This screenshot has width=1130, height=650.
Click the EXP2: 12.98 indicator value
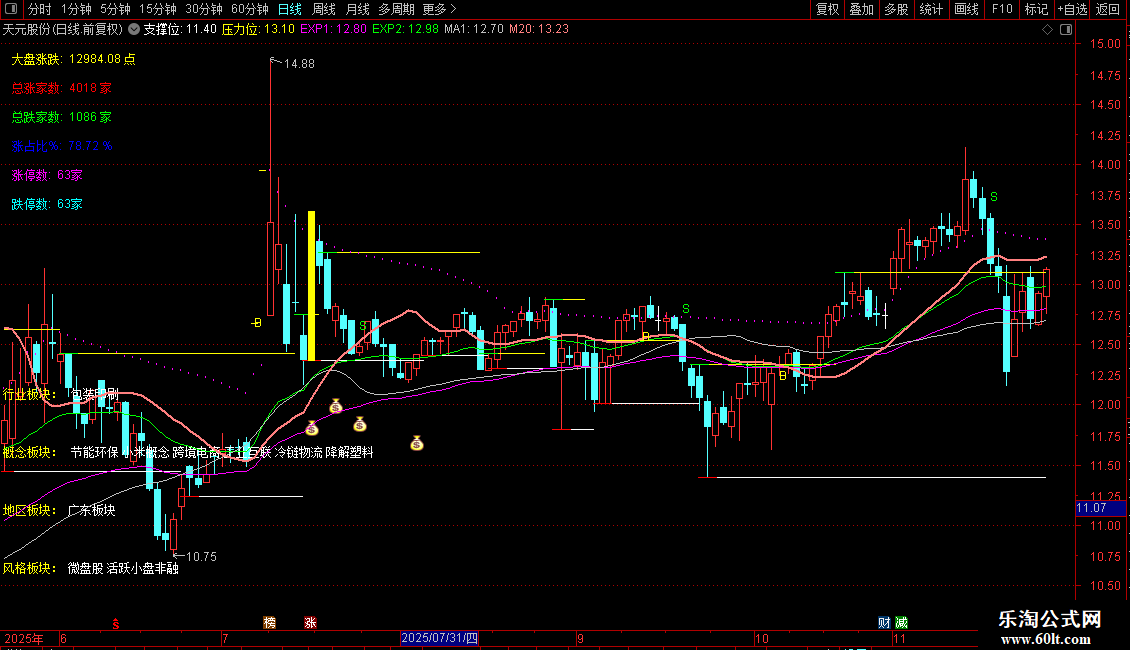(x=405, y=29)
